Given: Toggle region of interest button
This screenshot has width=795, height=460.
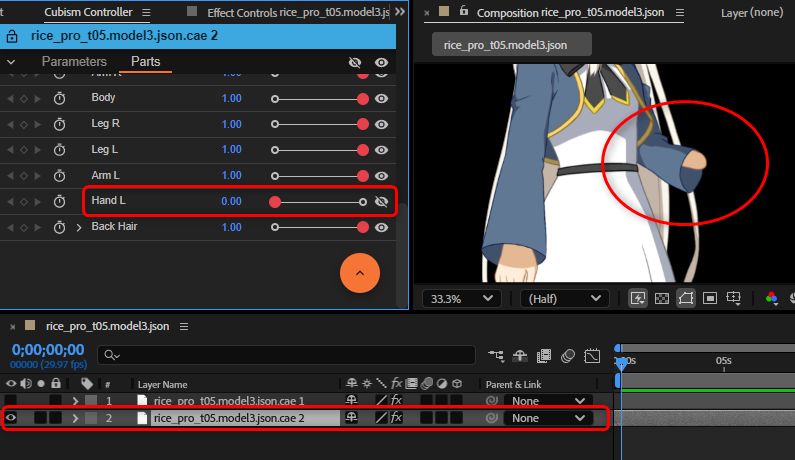Looking at the screenshot, I should pyautogui.click(x=710, y=298).
